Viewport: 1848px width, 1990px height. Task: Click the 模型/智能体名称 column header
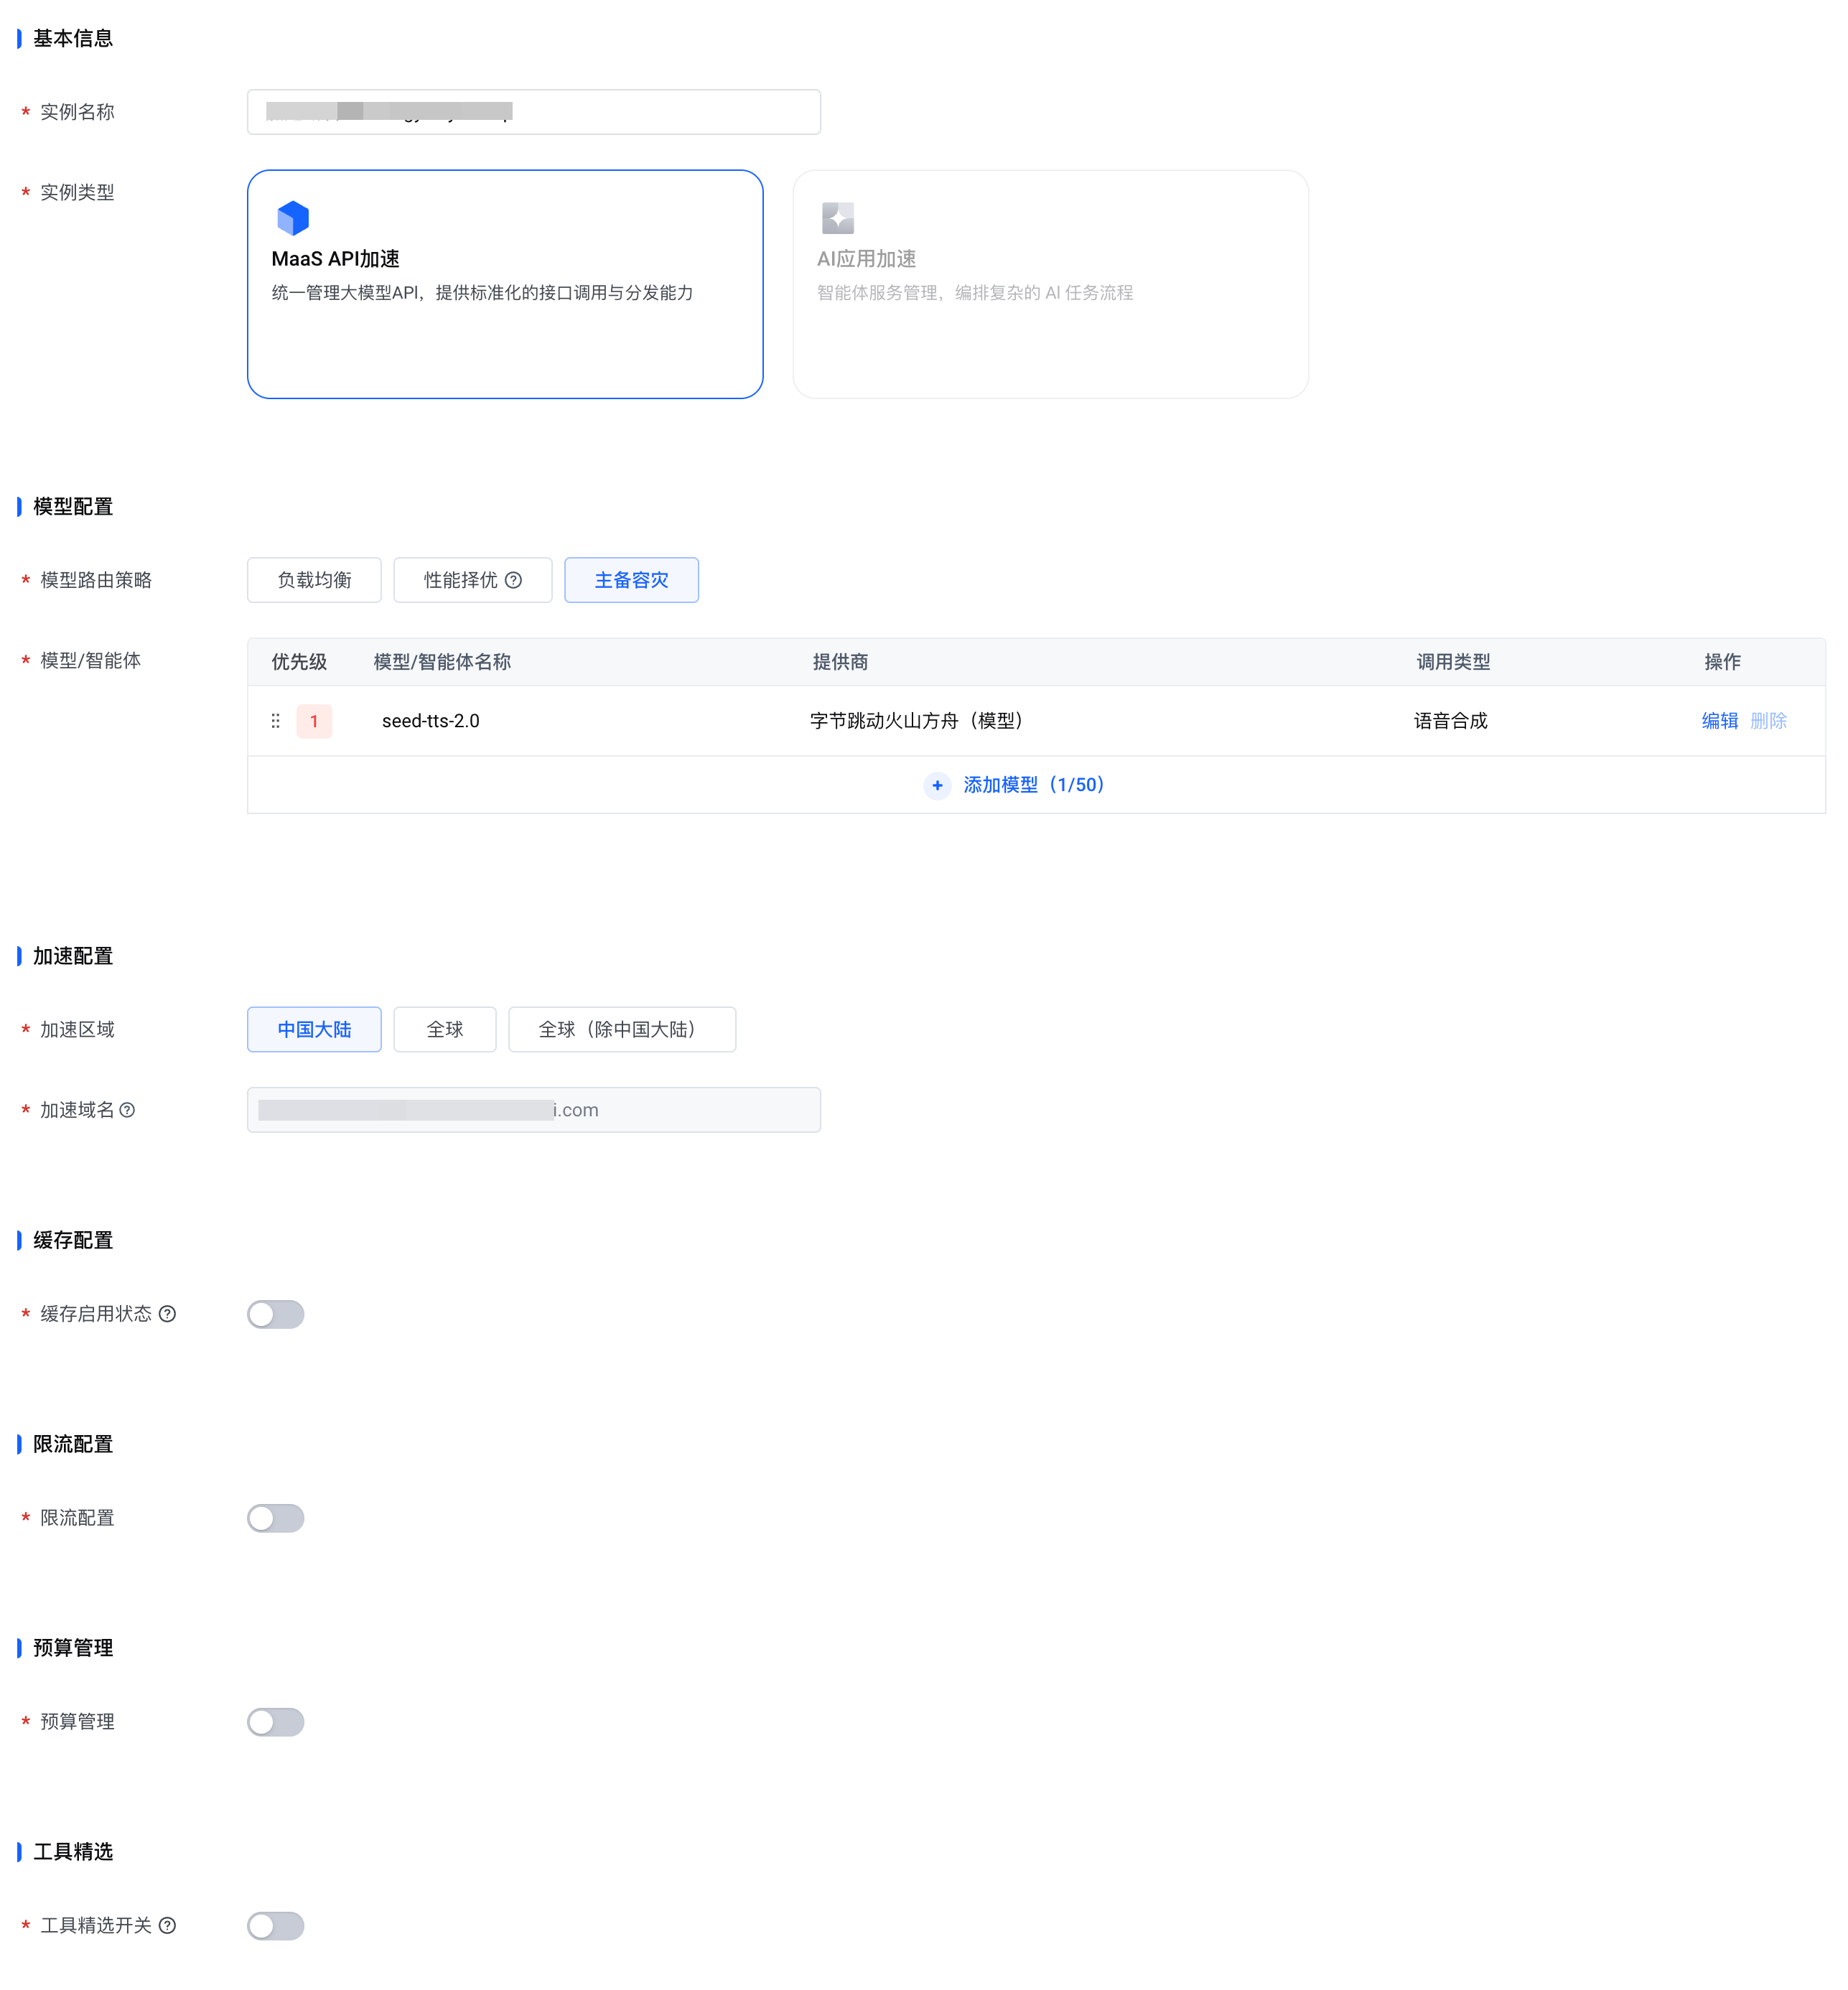(x=442, y=662)
